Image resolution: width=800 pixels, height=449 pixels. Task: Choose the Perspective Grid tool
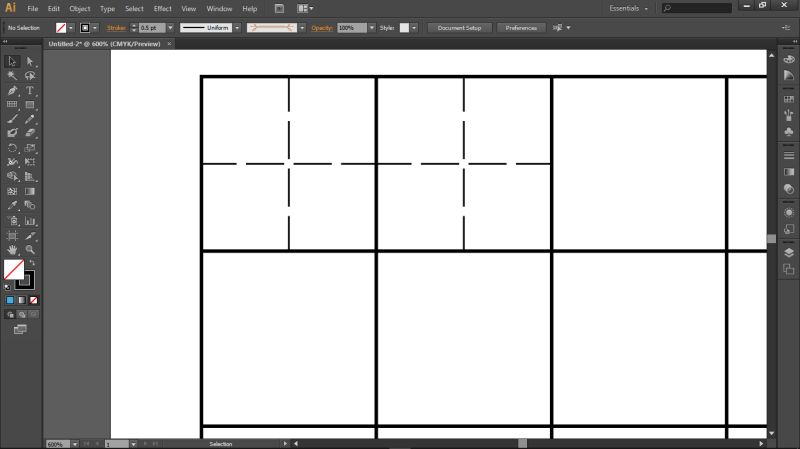30,177
